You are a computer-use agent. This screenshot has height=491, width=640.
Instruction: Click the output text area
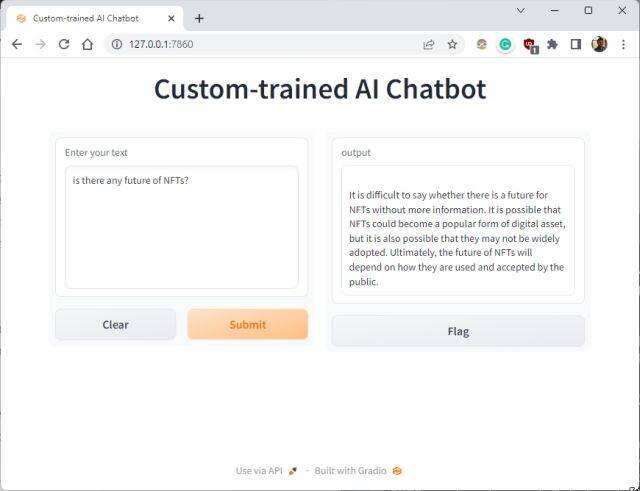[x=458, y=230]
